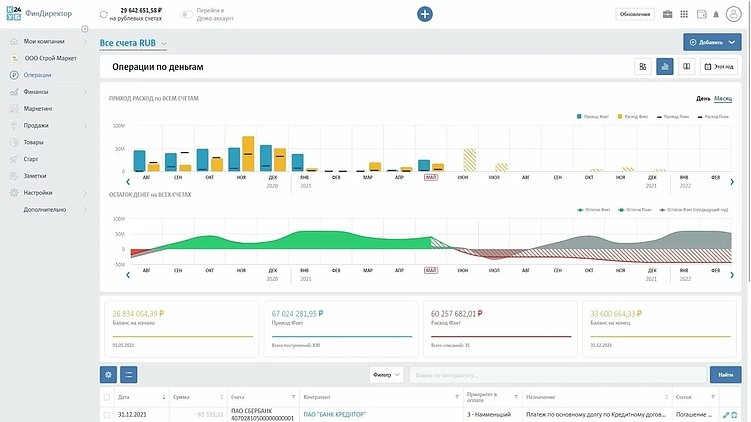
Task: Open the briefcase icon in top bar
Action: pos(668,14)
